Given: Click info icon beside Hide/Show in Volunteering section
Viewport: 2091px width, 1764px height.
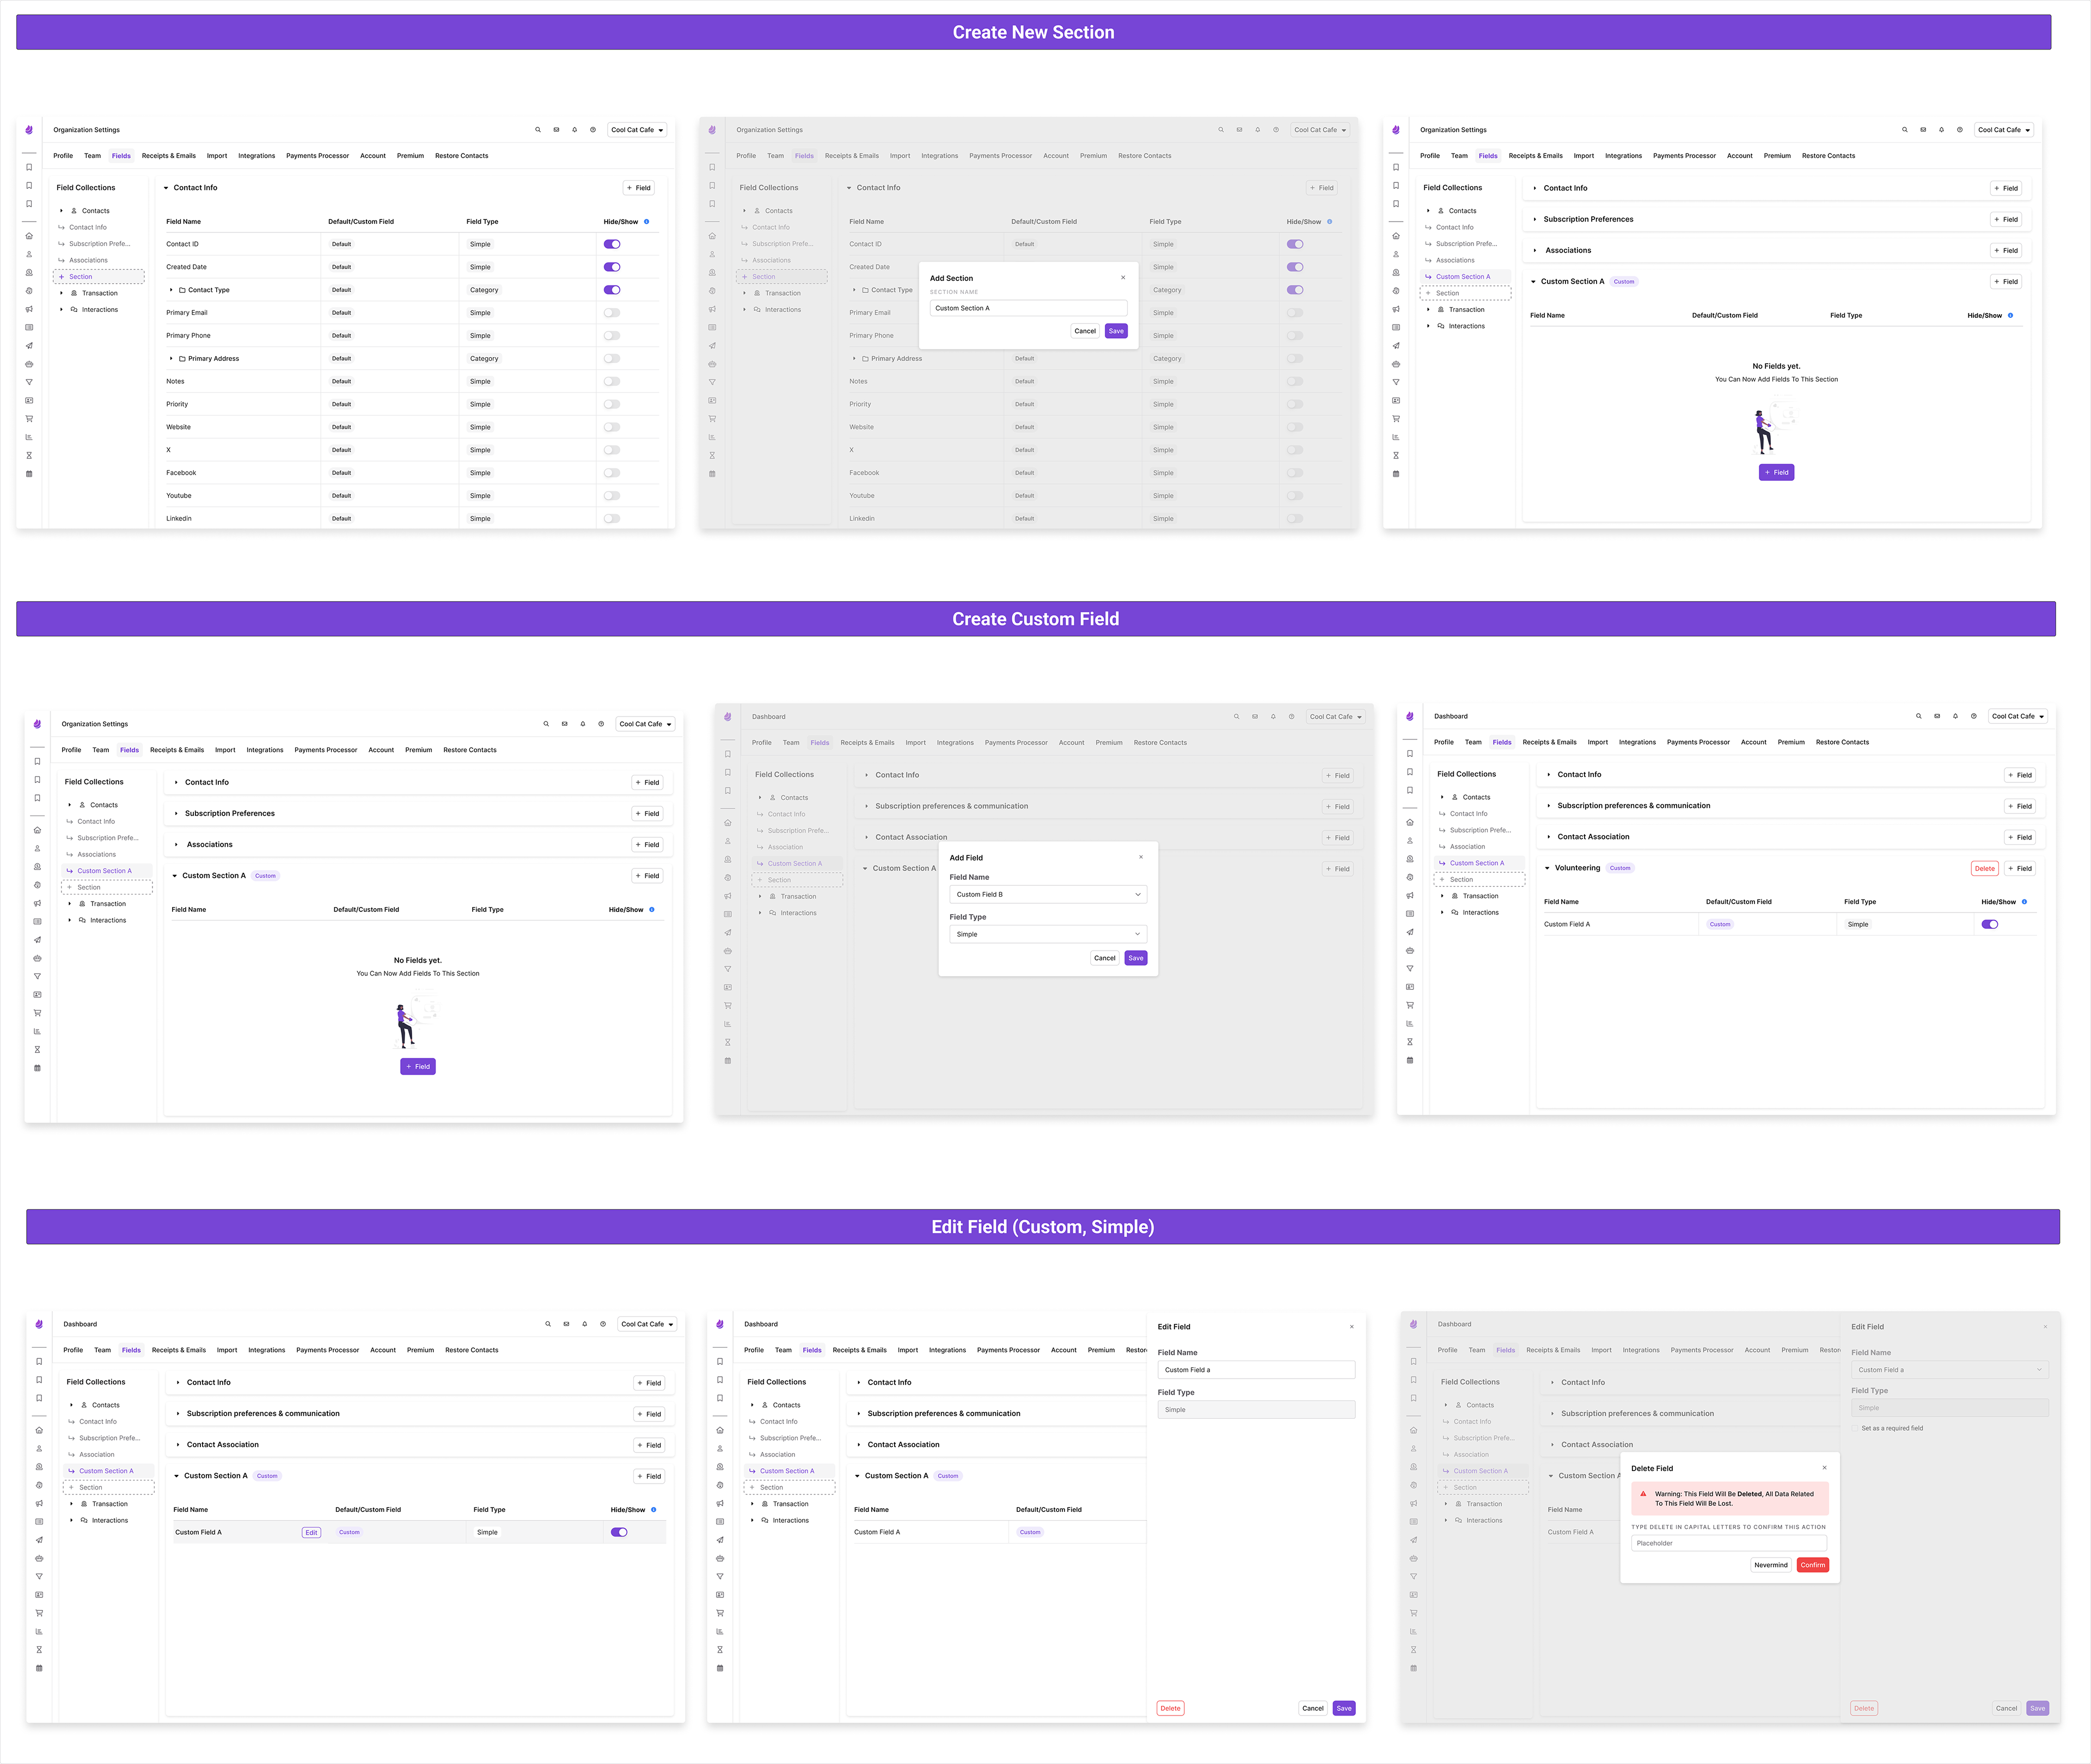Looking at the screenshot, I should click(2024, 902).
